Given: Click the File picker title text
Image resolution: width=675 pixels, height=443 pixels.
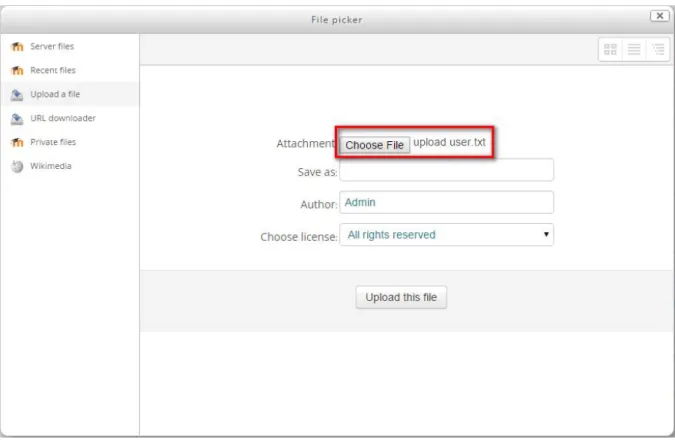Looking at the screenshot, I should click(337, 19).
